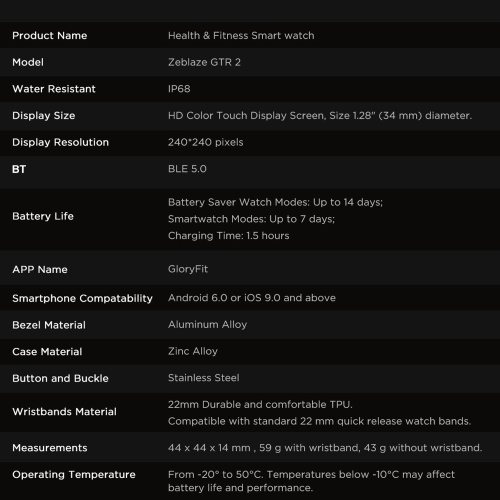This screenshot has height=500, width=500.
Task: Click the Zinc Alloy case material value
Action: coord(193,351)
